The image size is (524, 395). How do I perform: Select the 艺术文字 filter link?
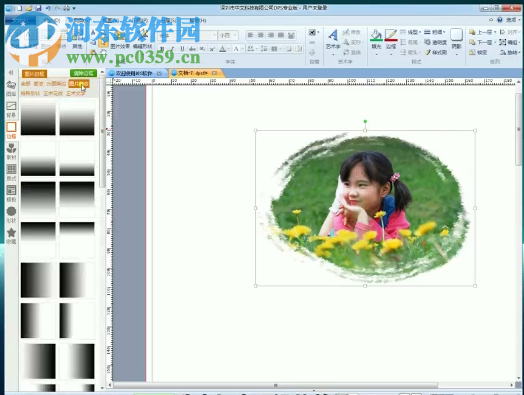[x=76, y=94]
